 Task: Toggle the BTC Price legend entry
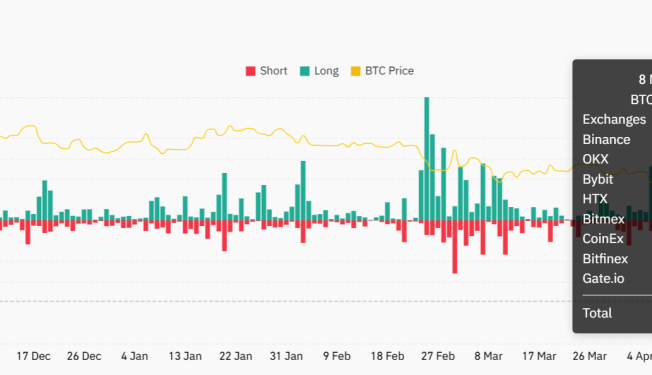coord(383,71)
